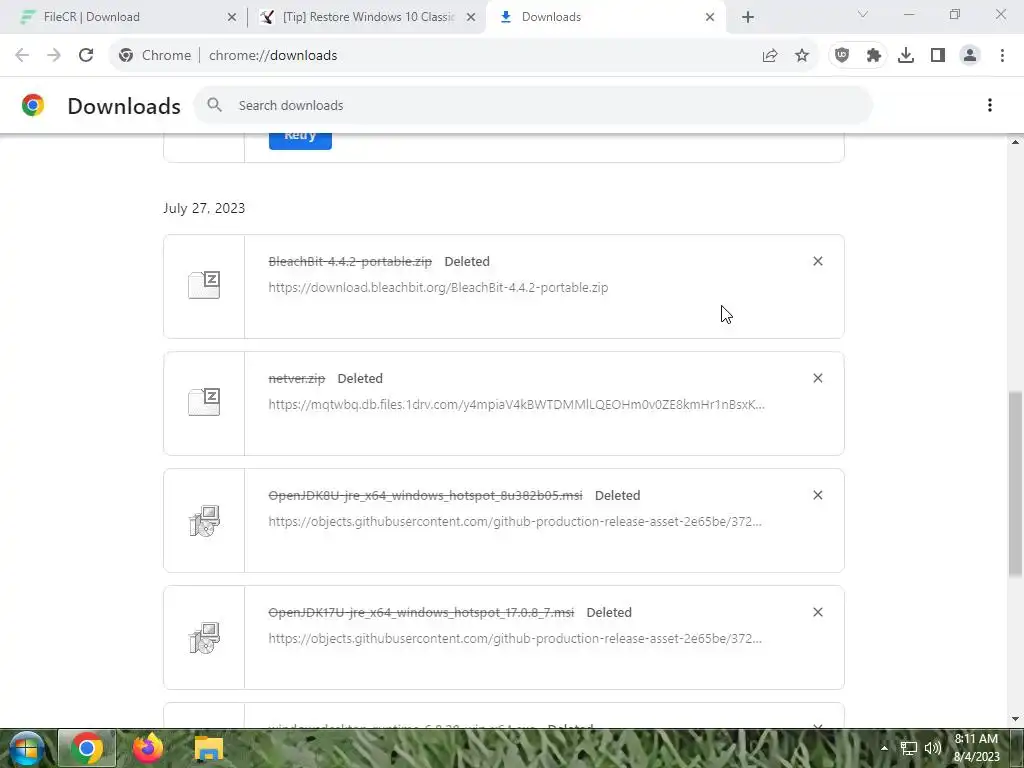Click the OpenJDK17U-jre_x64_windows_hotspot file name

click(x=421, y=612)
